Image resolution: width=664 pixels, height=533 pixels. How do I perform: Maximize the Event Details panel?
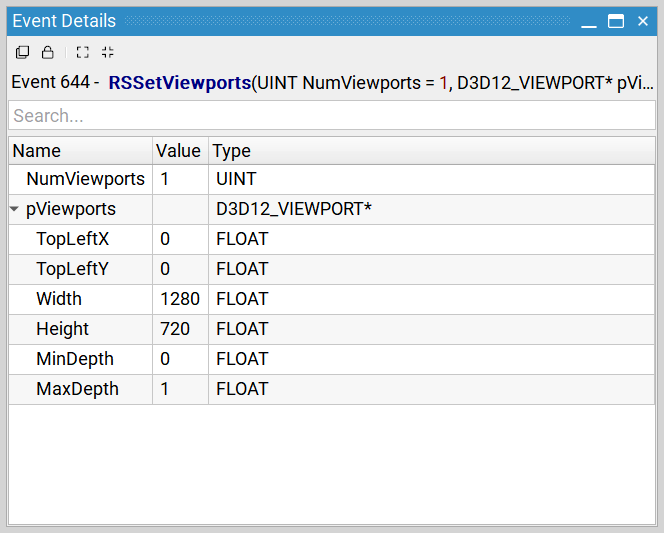[616, 21]
